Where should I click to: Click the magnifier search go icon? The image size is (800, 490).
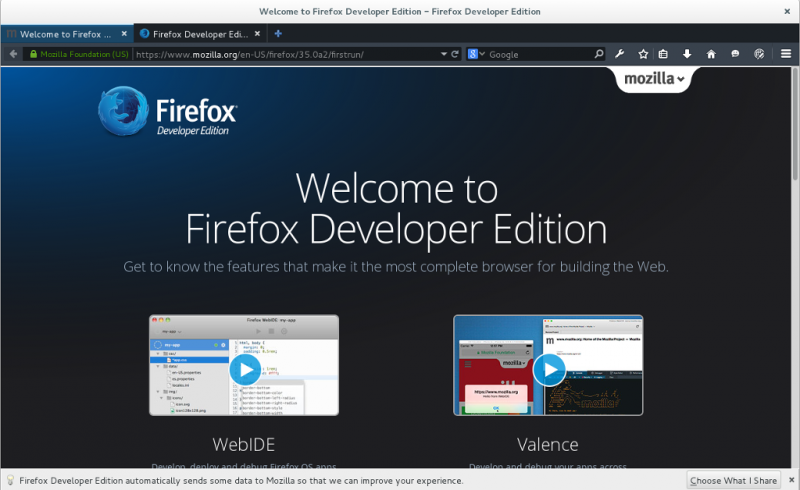[x=599, y=54]
